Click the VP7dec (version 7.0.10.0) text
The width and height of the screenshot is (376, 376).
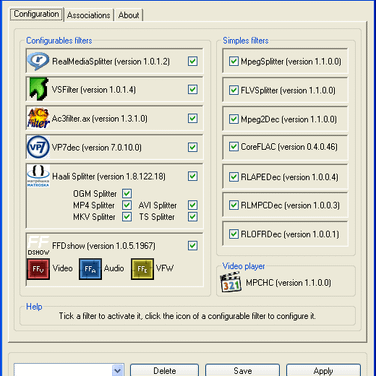pos(97,148)
